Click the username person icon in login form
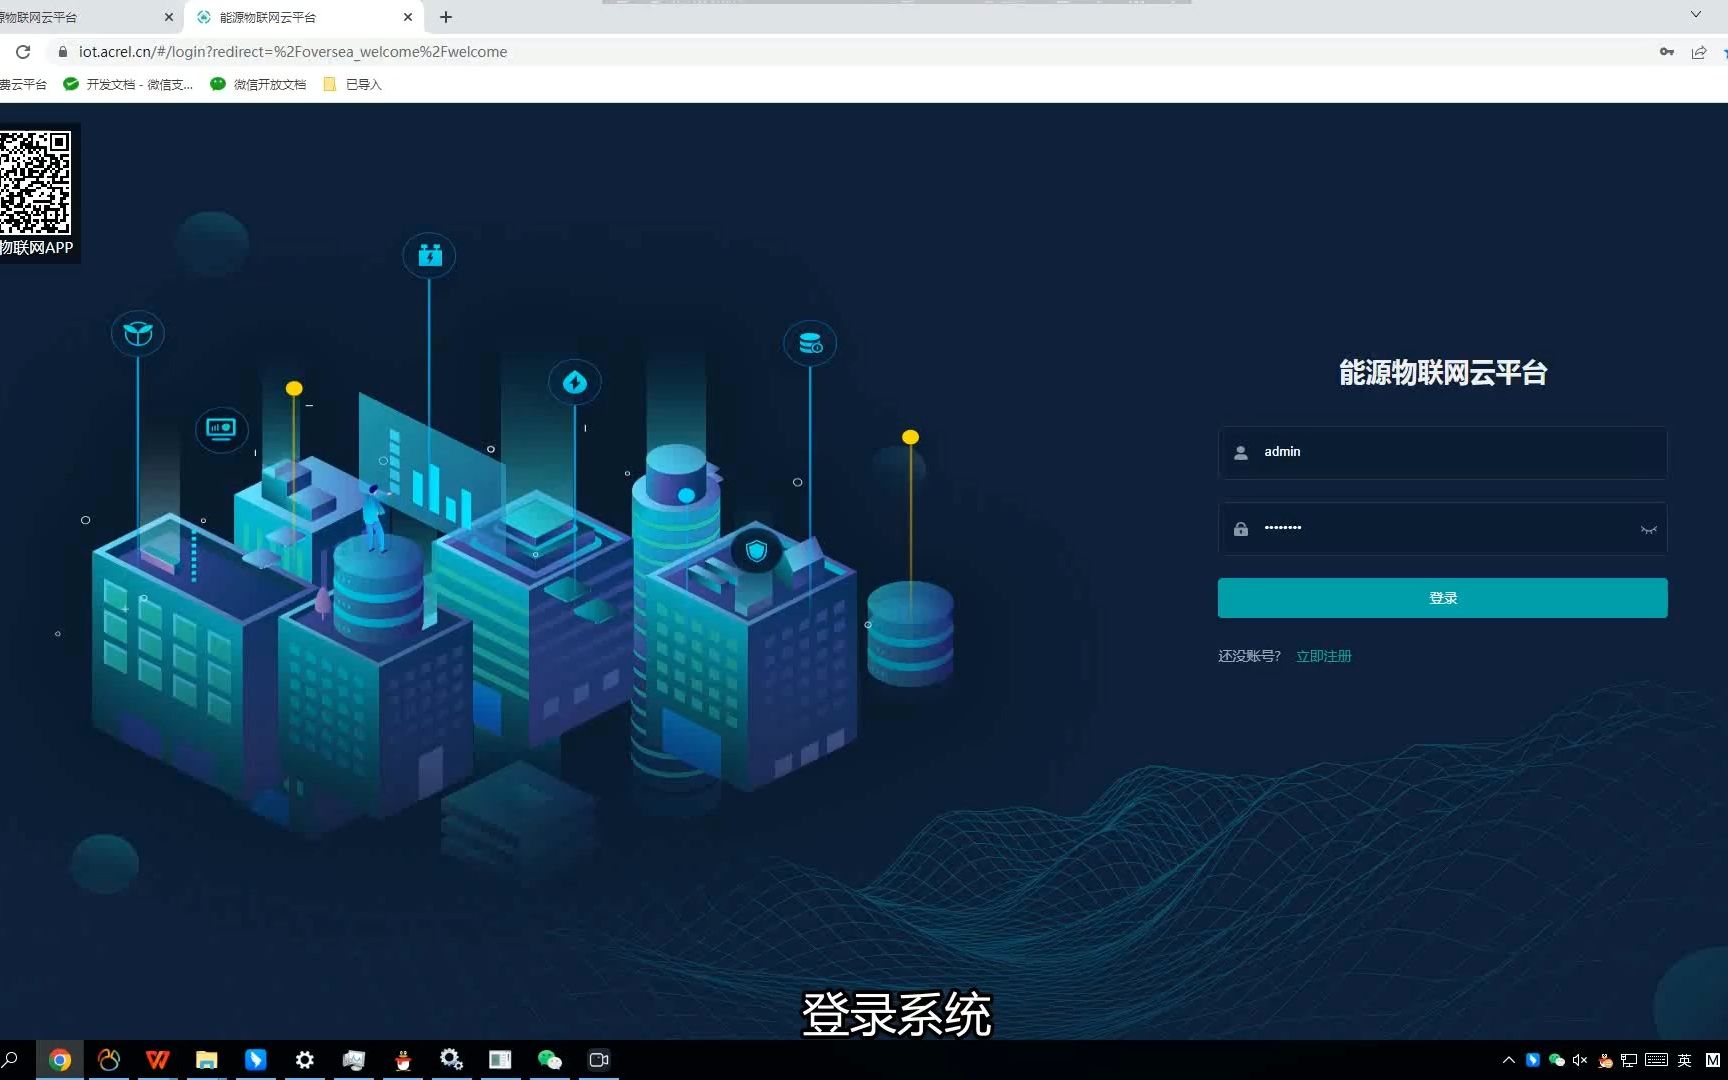This screenshot has height=1080, width=1728. (1240, 452)
